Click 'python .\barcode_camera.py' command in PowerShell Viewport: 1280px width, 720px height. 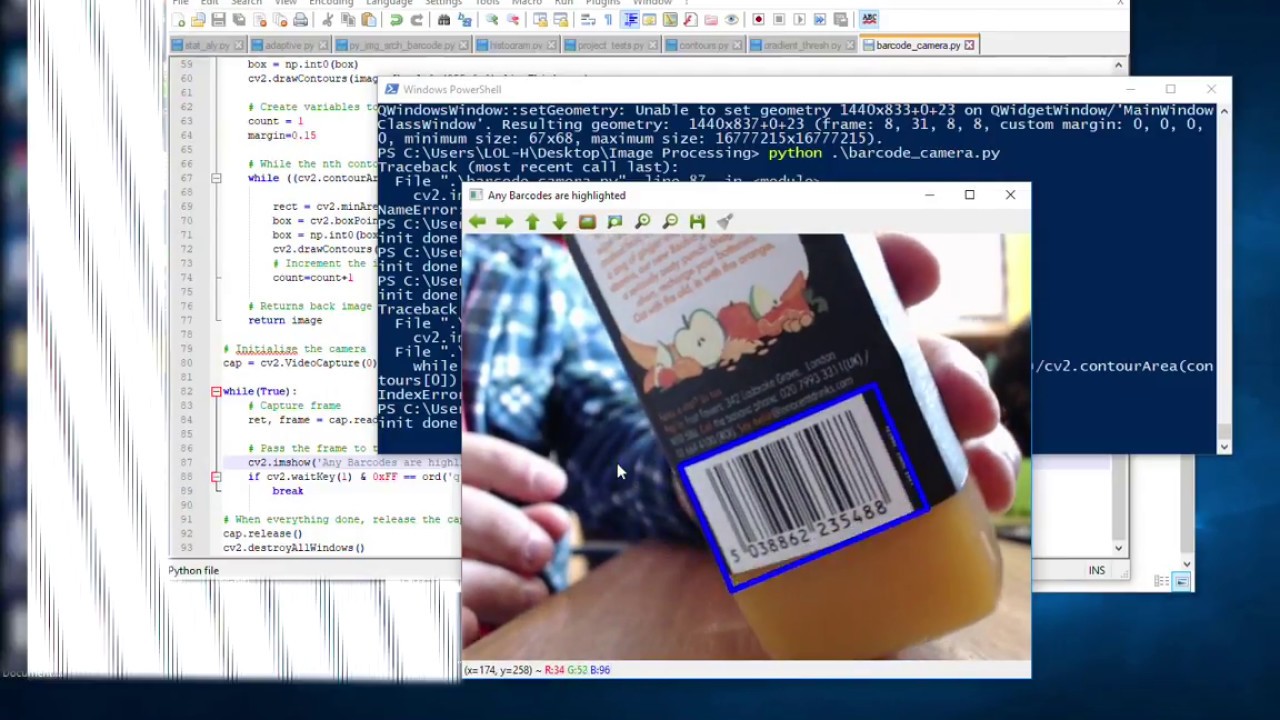coord(884,153)
